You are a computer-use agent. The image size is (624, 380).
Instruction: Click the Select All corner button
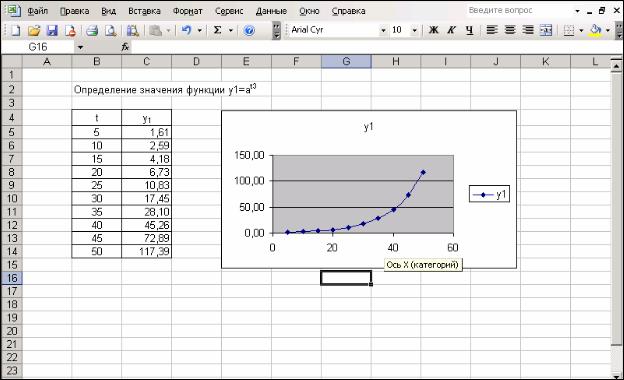12,62
